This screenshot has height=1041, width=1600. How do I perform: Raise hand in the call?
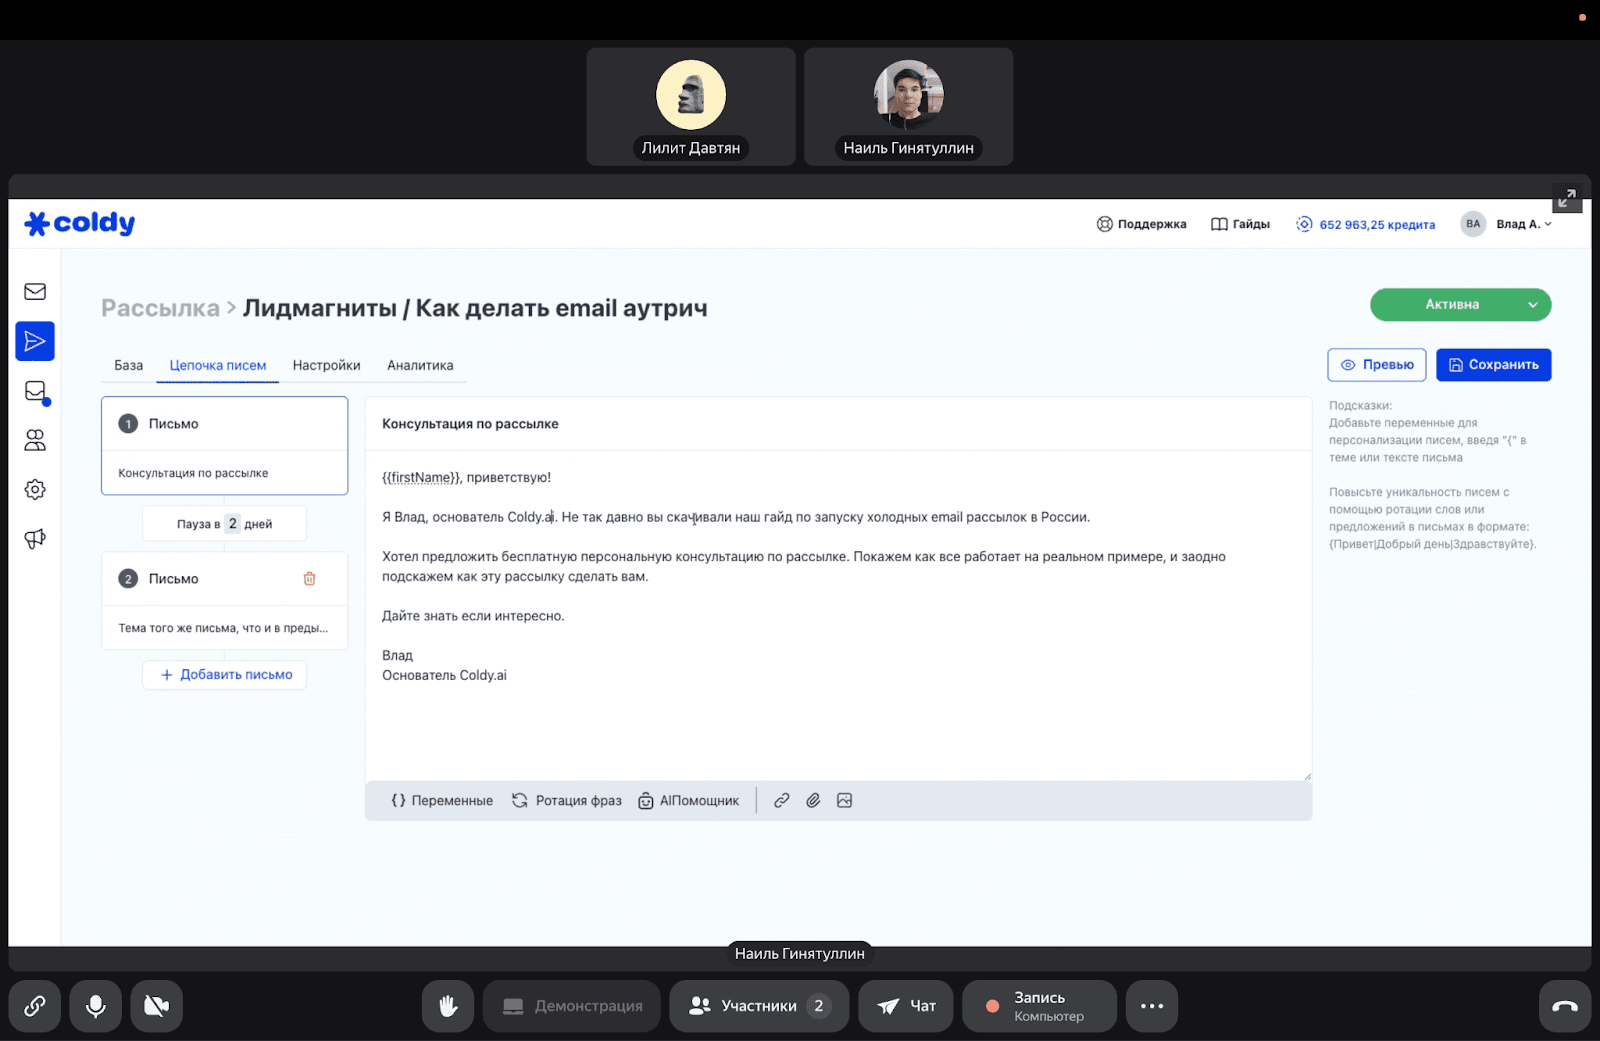click(448, 1006)
